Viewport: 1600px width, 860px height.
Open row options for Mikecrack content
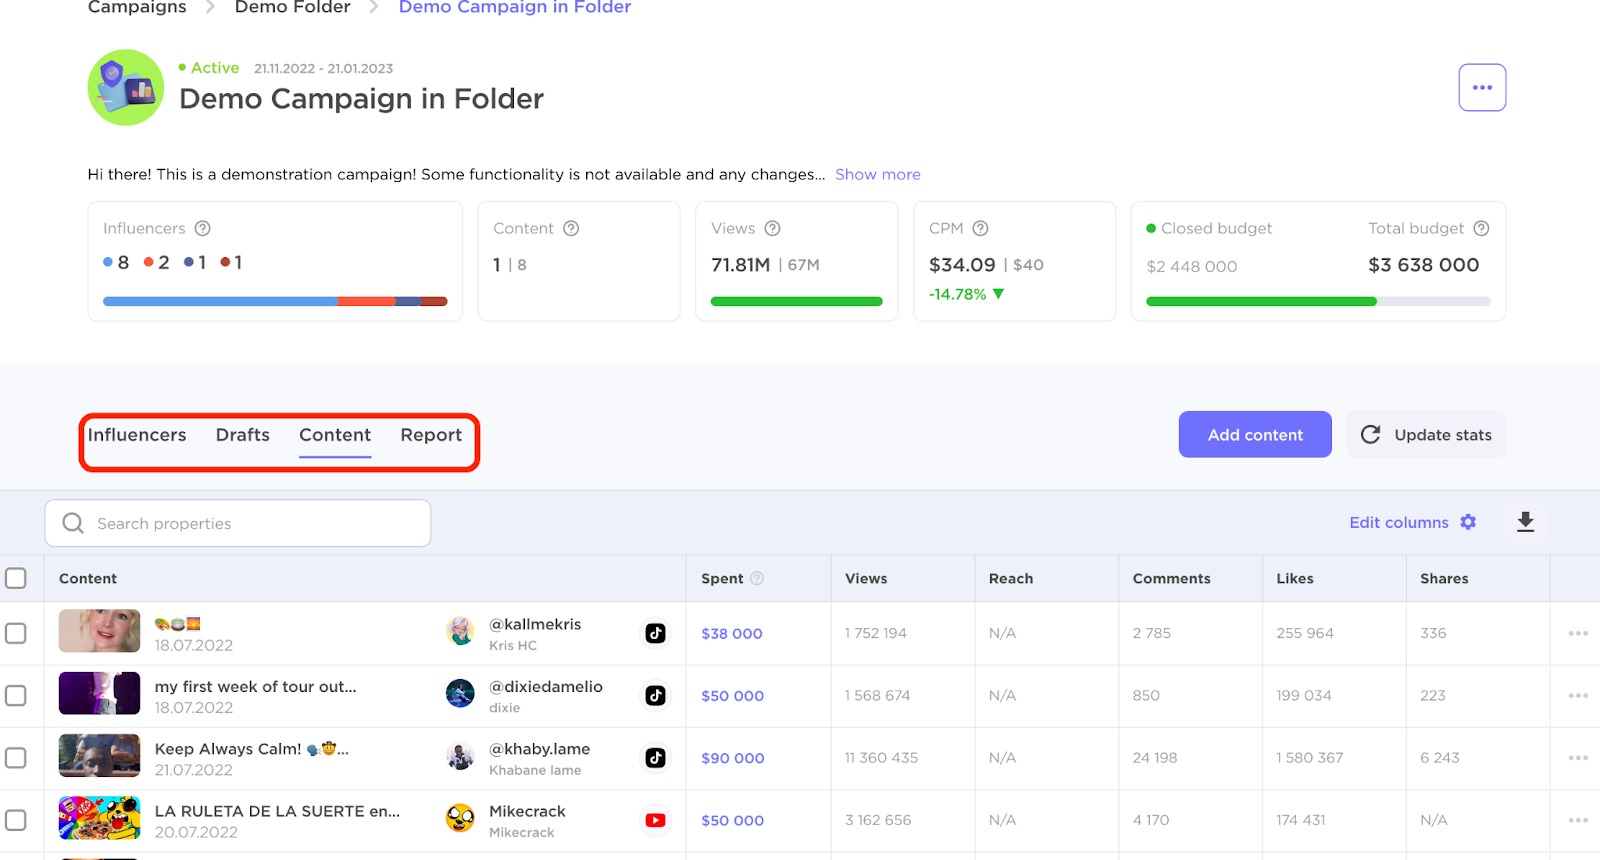coord(1578,820)
